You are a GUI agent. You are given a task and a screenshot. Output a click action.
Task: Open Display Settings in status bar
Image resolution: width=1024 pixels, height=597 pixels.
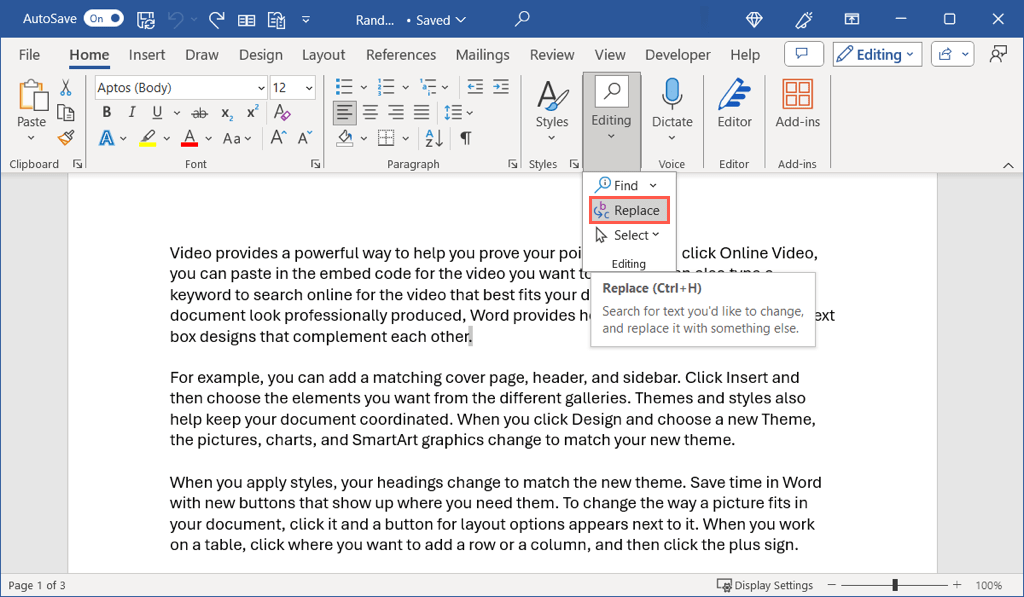click(x=765, y=585)
